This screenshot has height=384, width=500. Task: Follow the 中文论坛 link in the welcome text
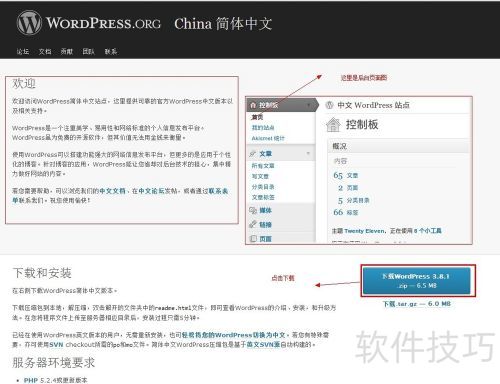coord(151,191)
